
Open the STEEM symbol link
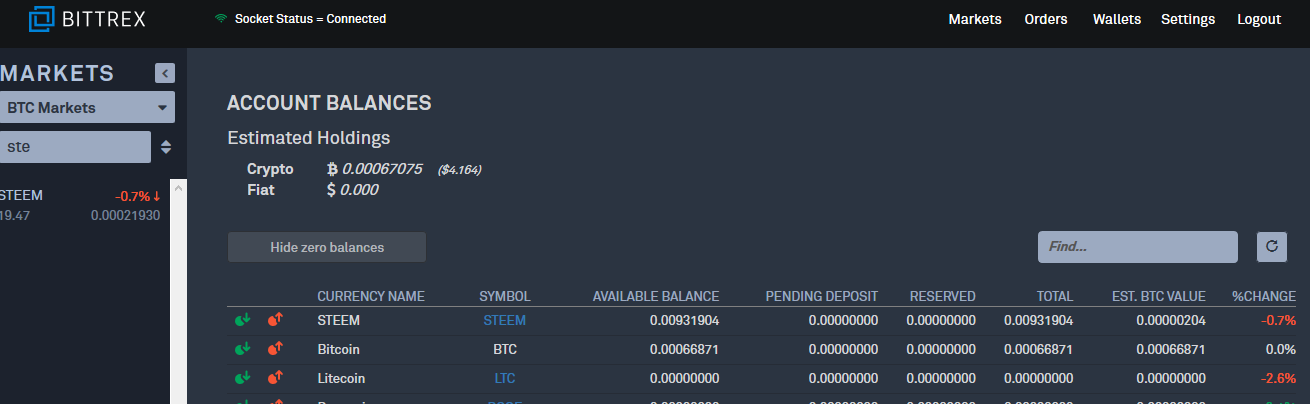tap(504, 320)
